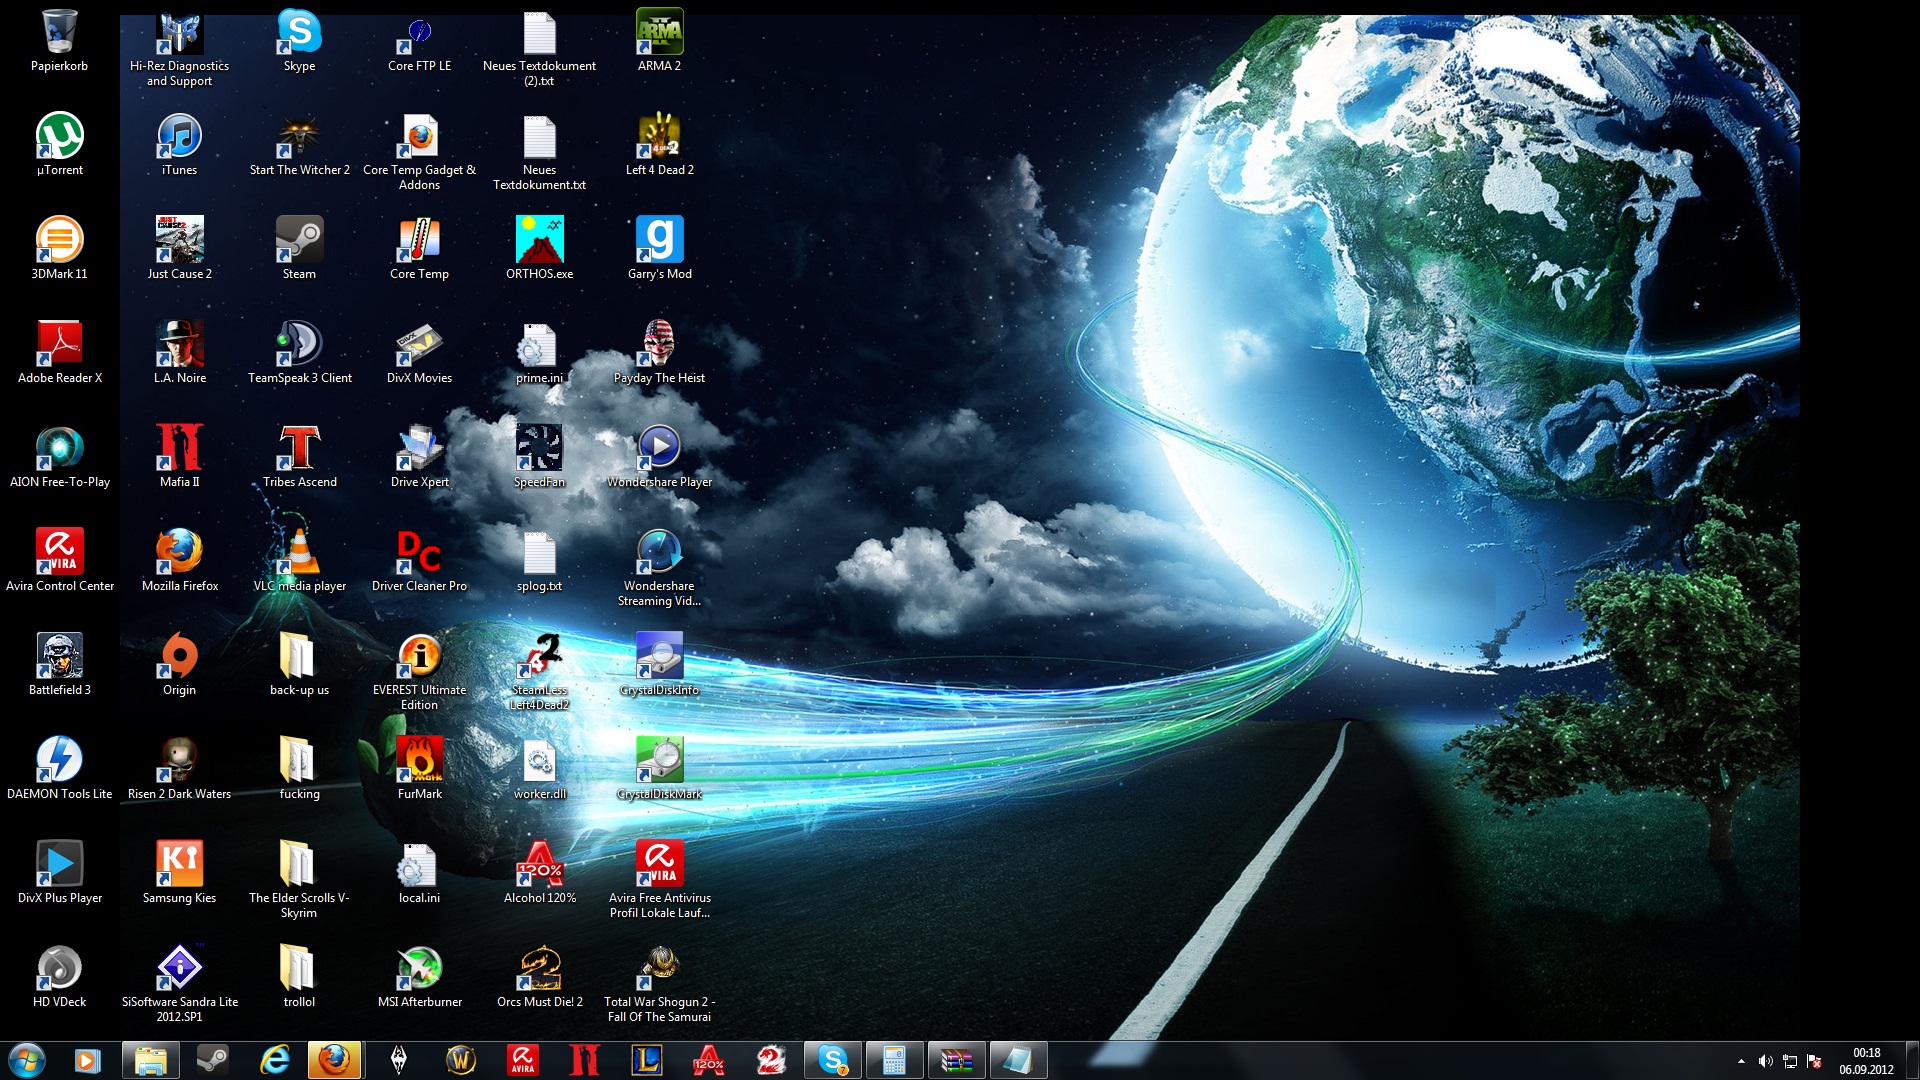Select the Core Temp desktop icon
1920x1080 pixels.
point(419,248)
